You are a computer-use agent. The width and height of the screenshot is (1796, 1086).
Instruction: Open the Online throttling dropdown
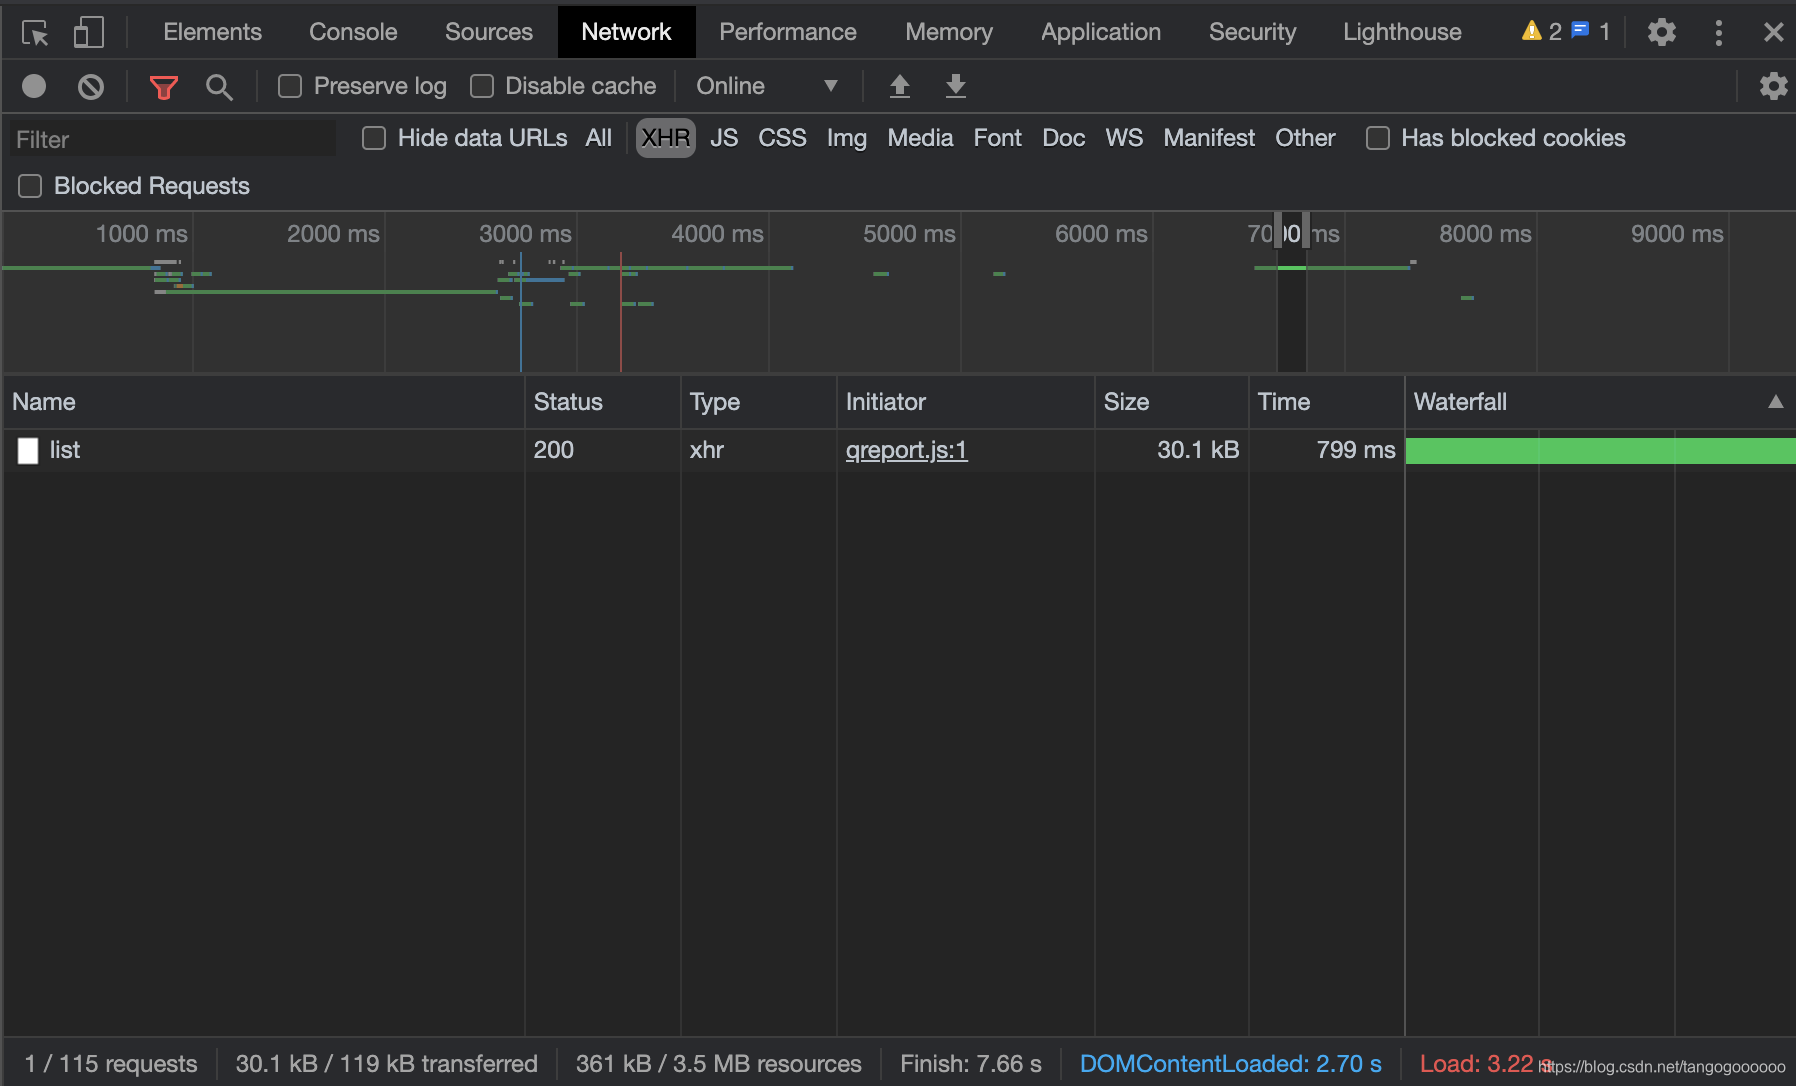767,86
